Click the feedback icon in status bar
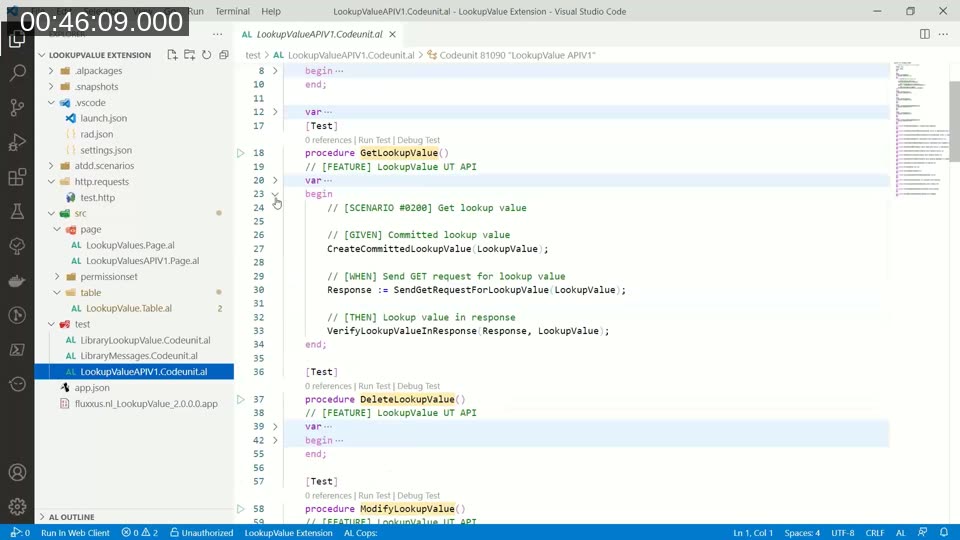 coord(922,533)
